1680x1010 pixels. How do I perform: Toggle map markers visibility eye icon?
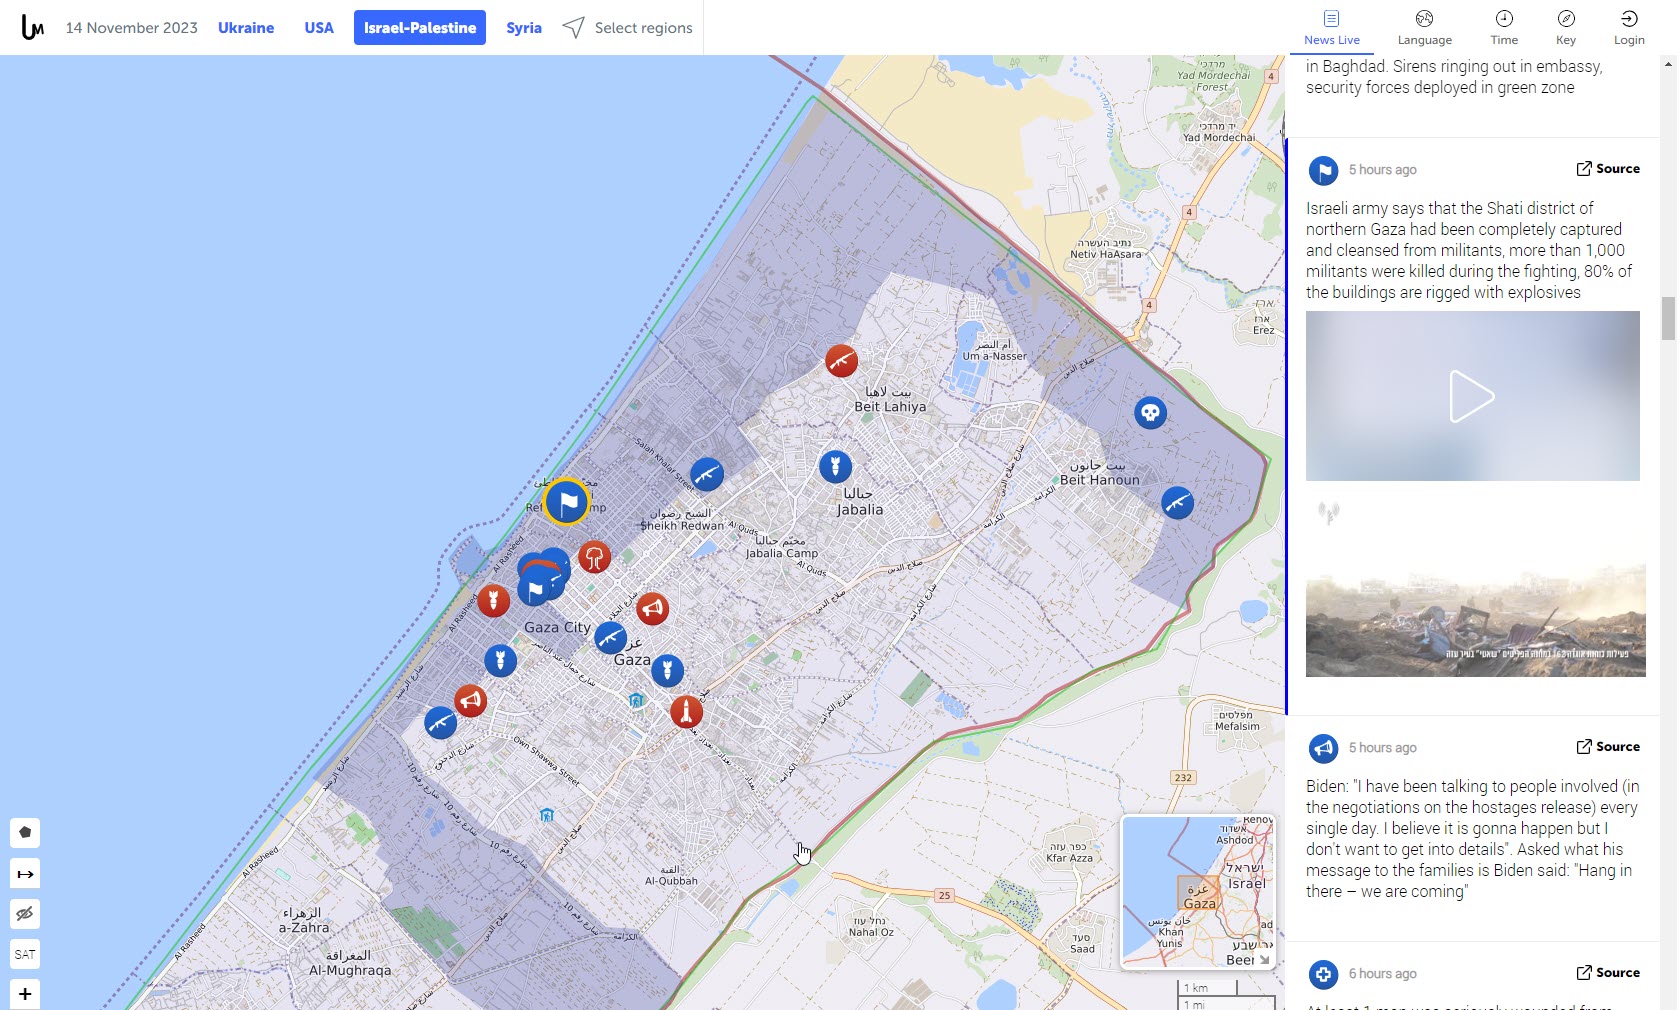[x=25, y=914]
